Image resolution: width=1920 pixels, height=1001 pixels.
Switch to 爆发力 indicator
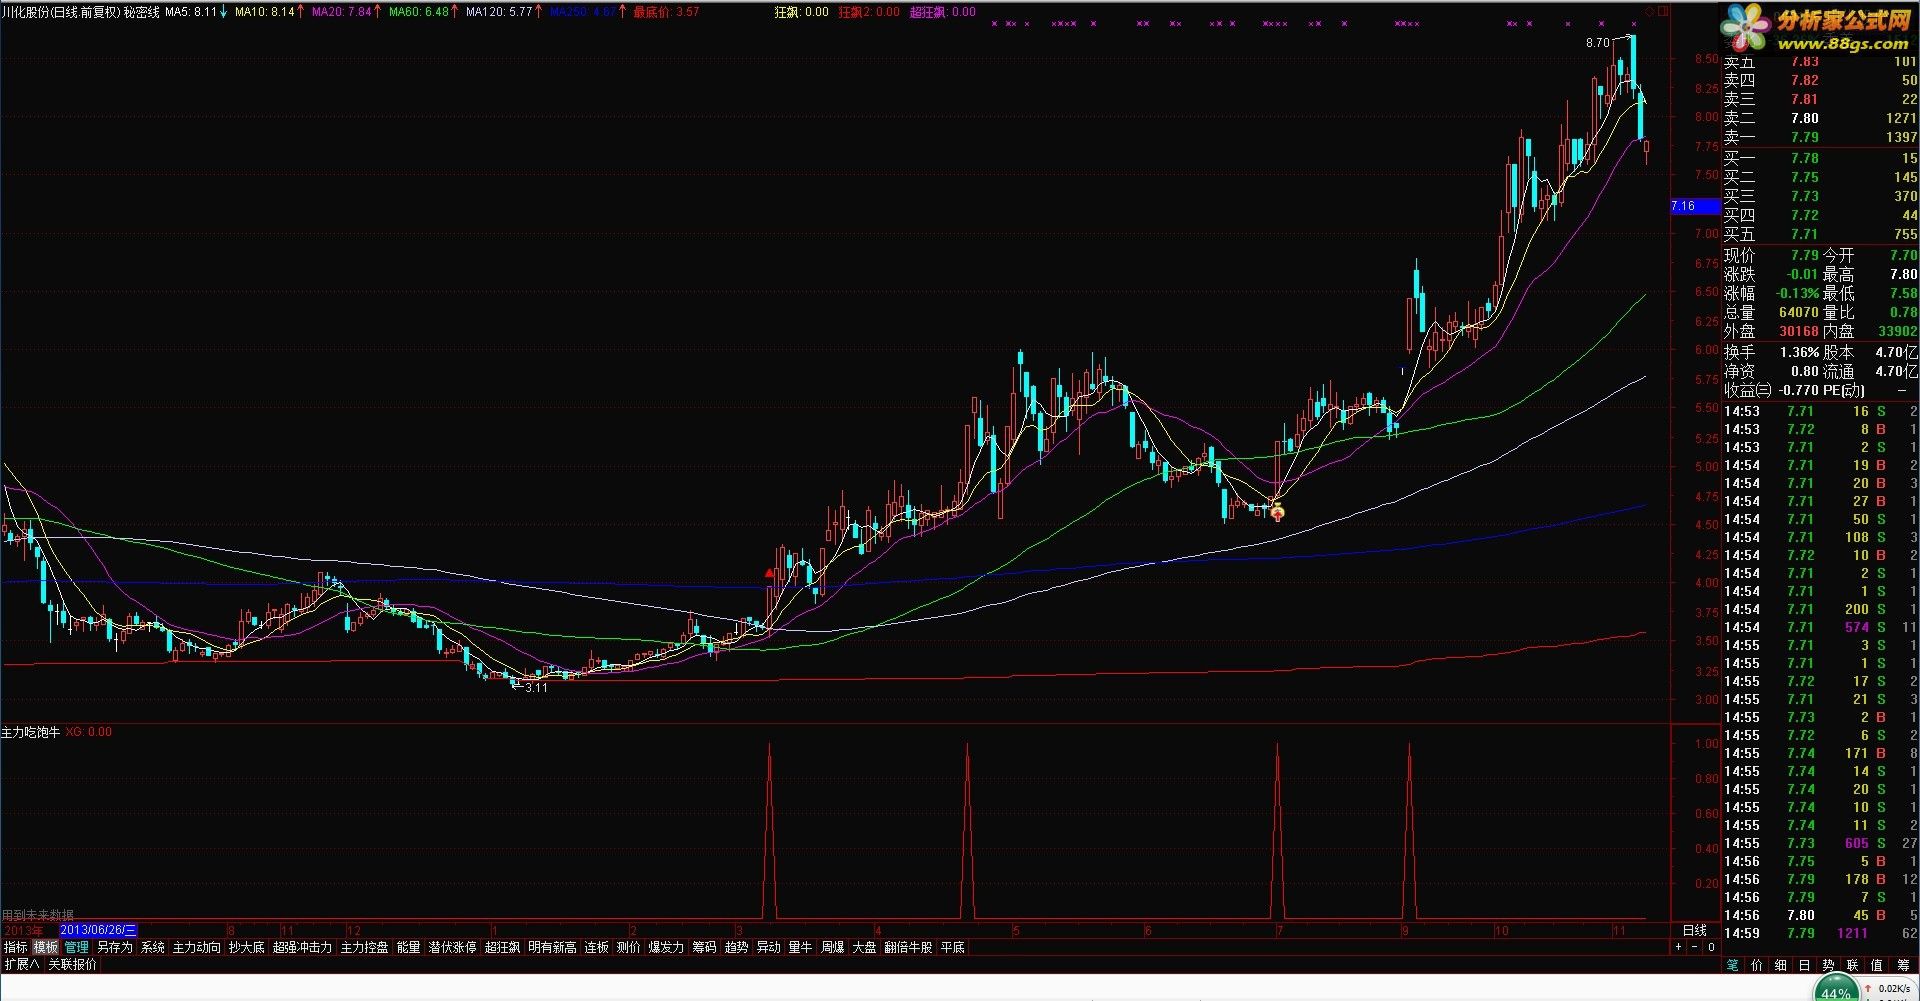[x=666, y=947]
